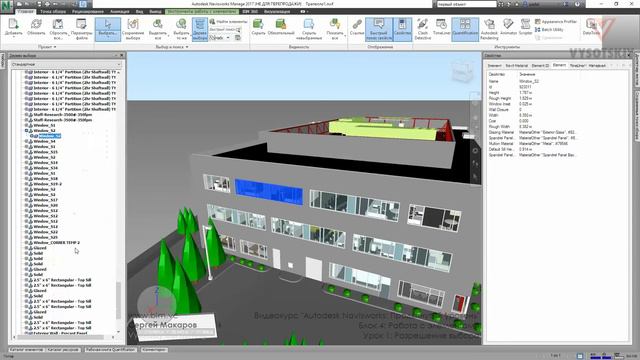Select the Window_S20 tree item
This screenshot has width=640, height=360.
(45, 205)
